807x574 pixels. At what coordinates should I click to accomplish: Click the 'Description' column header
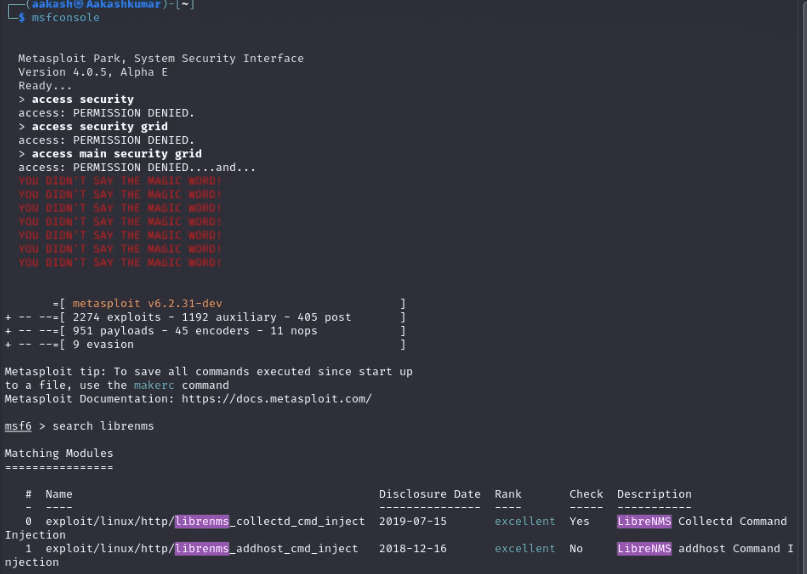point(654,494)
